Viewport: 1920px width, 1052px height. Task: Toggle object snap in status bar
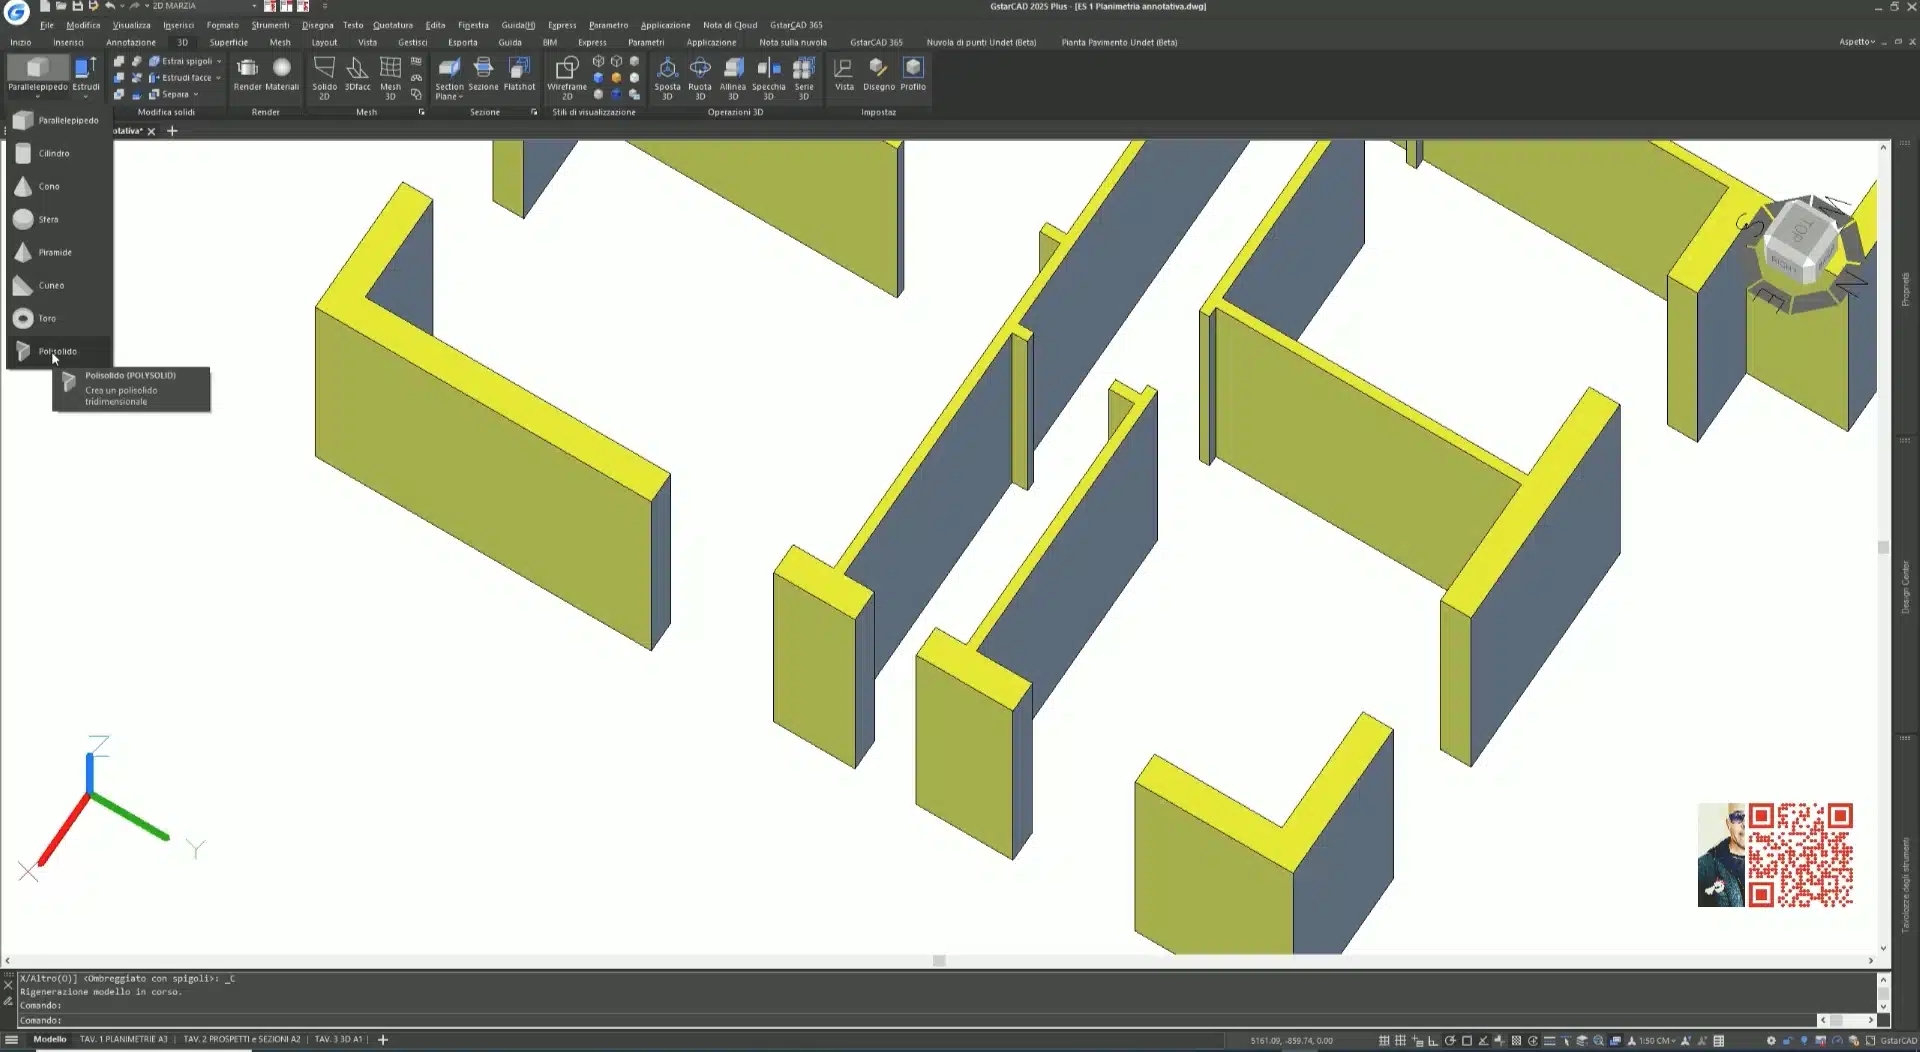click(1467, 1040)
